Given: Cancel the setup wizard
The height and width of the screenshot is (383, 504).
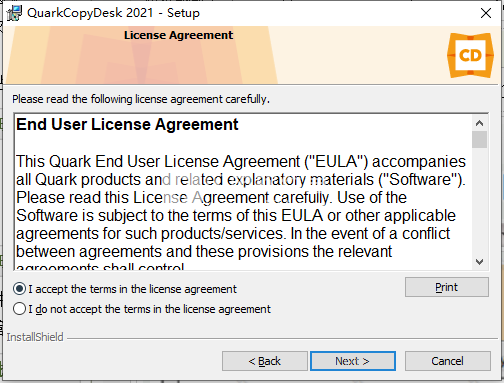Looking at the screenshot, I should coord(447,361).
